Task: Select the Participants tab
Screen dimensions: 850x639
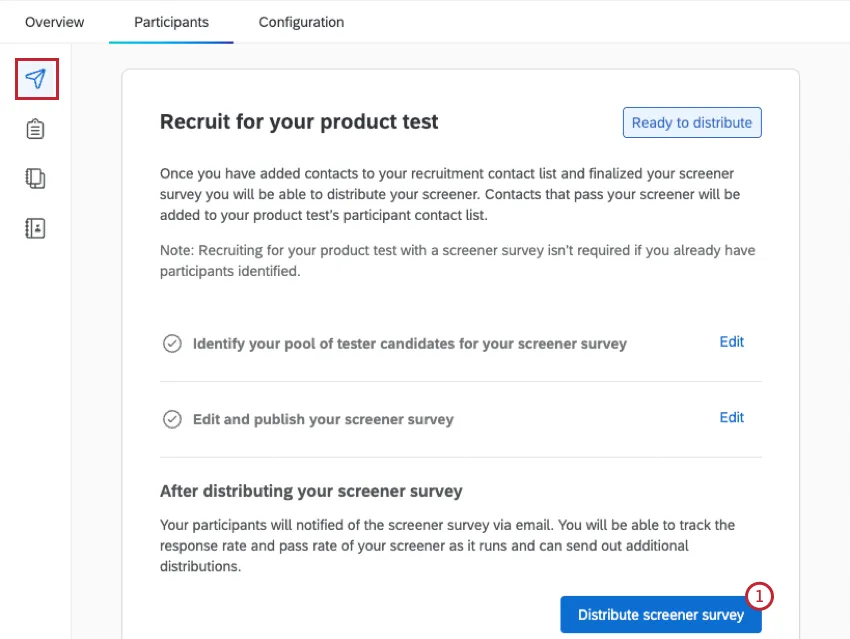Action: (170, 21)
